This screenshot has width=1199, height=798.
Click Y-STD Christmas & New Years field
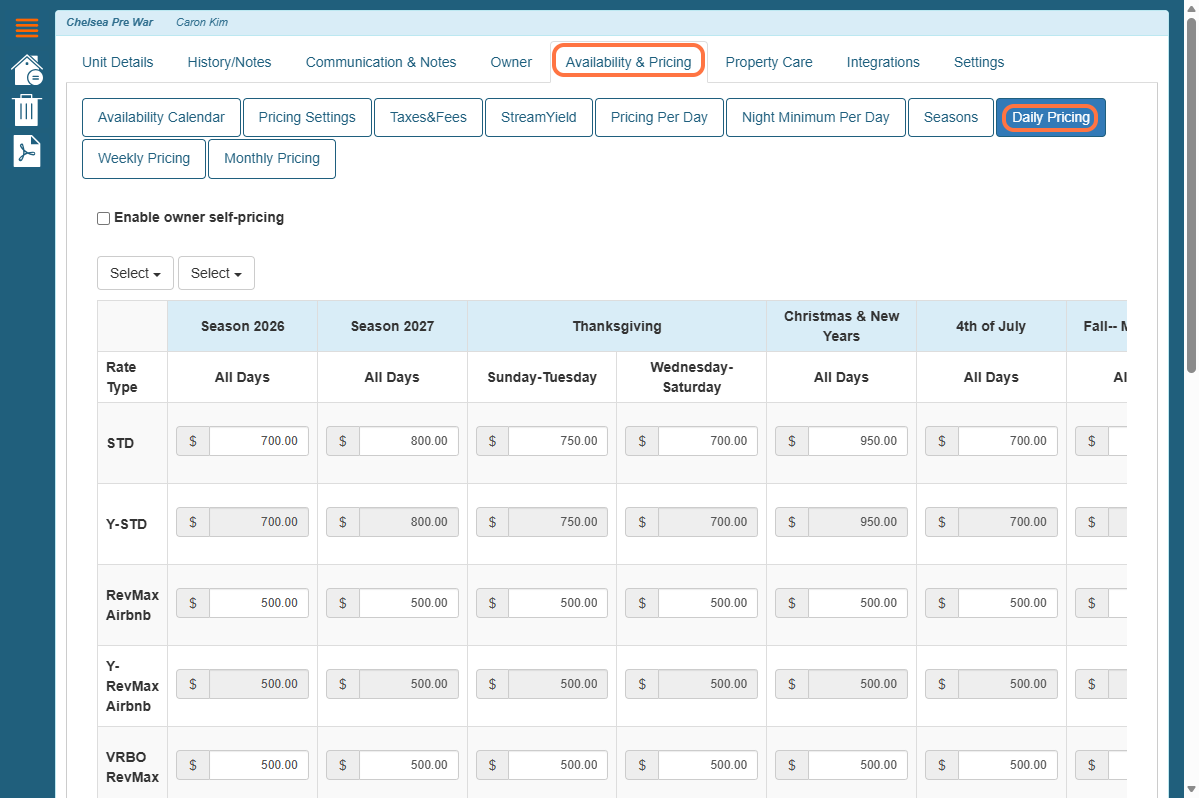pyautogui.click(x=858, y=522)
